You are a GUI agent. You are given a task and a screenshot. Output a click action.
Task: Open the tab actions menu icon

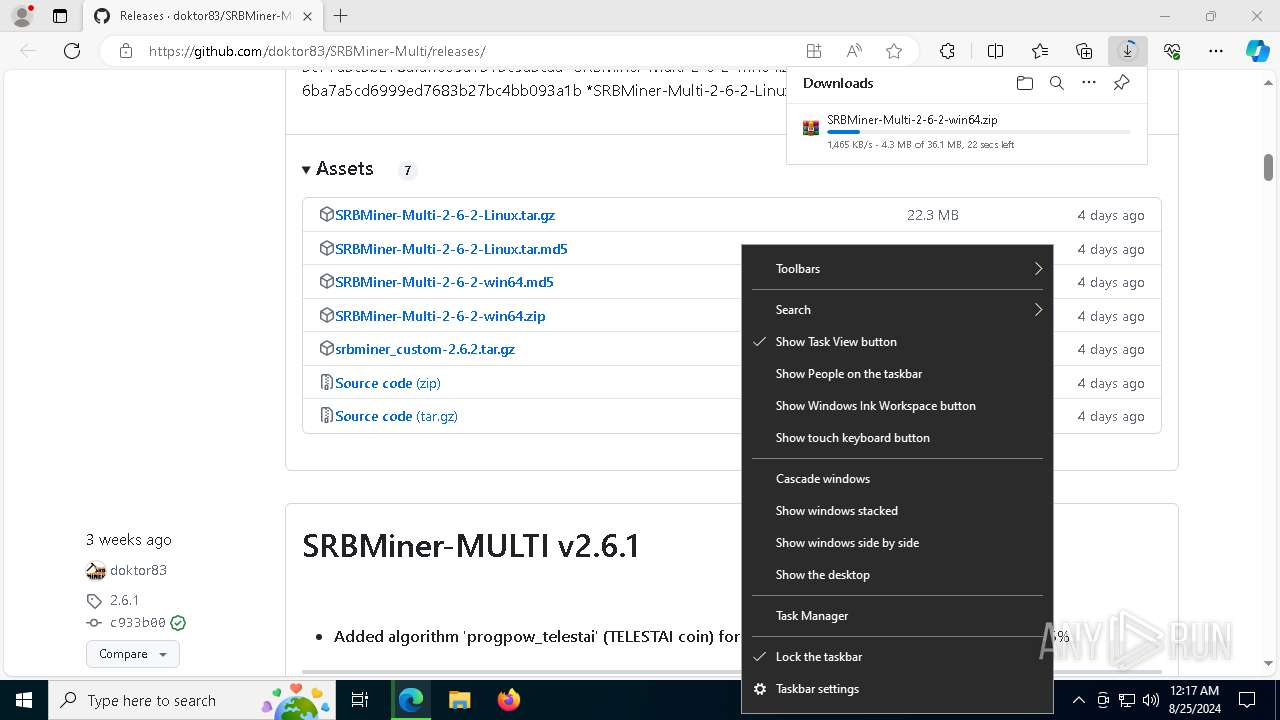(x=60, y=16)
